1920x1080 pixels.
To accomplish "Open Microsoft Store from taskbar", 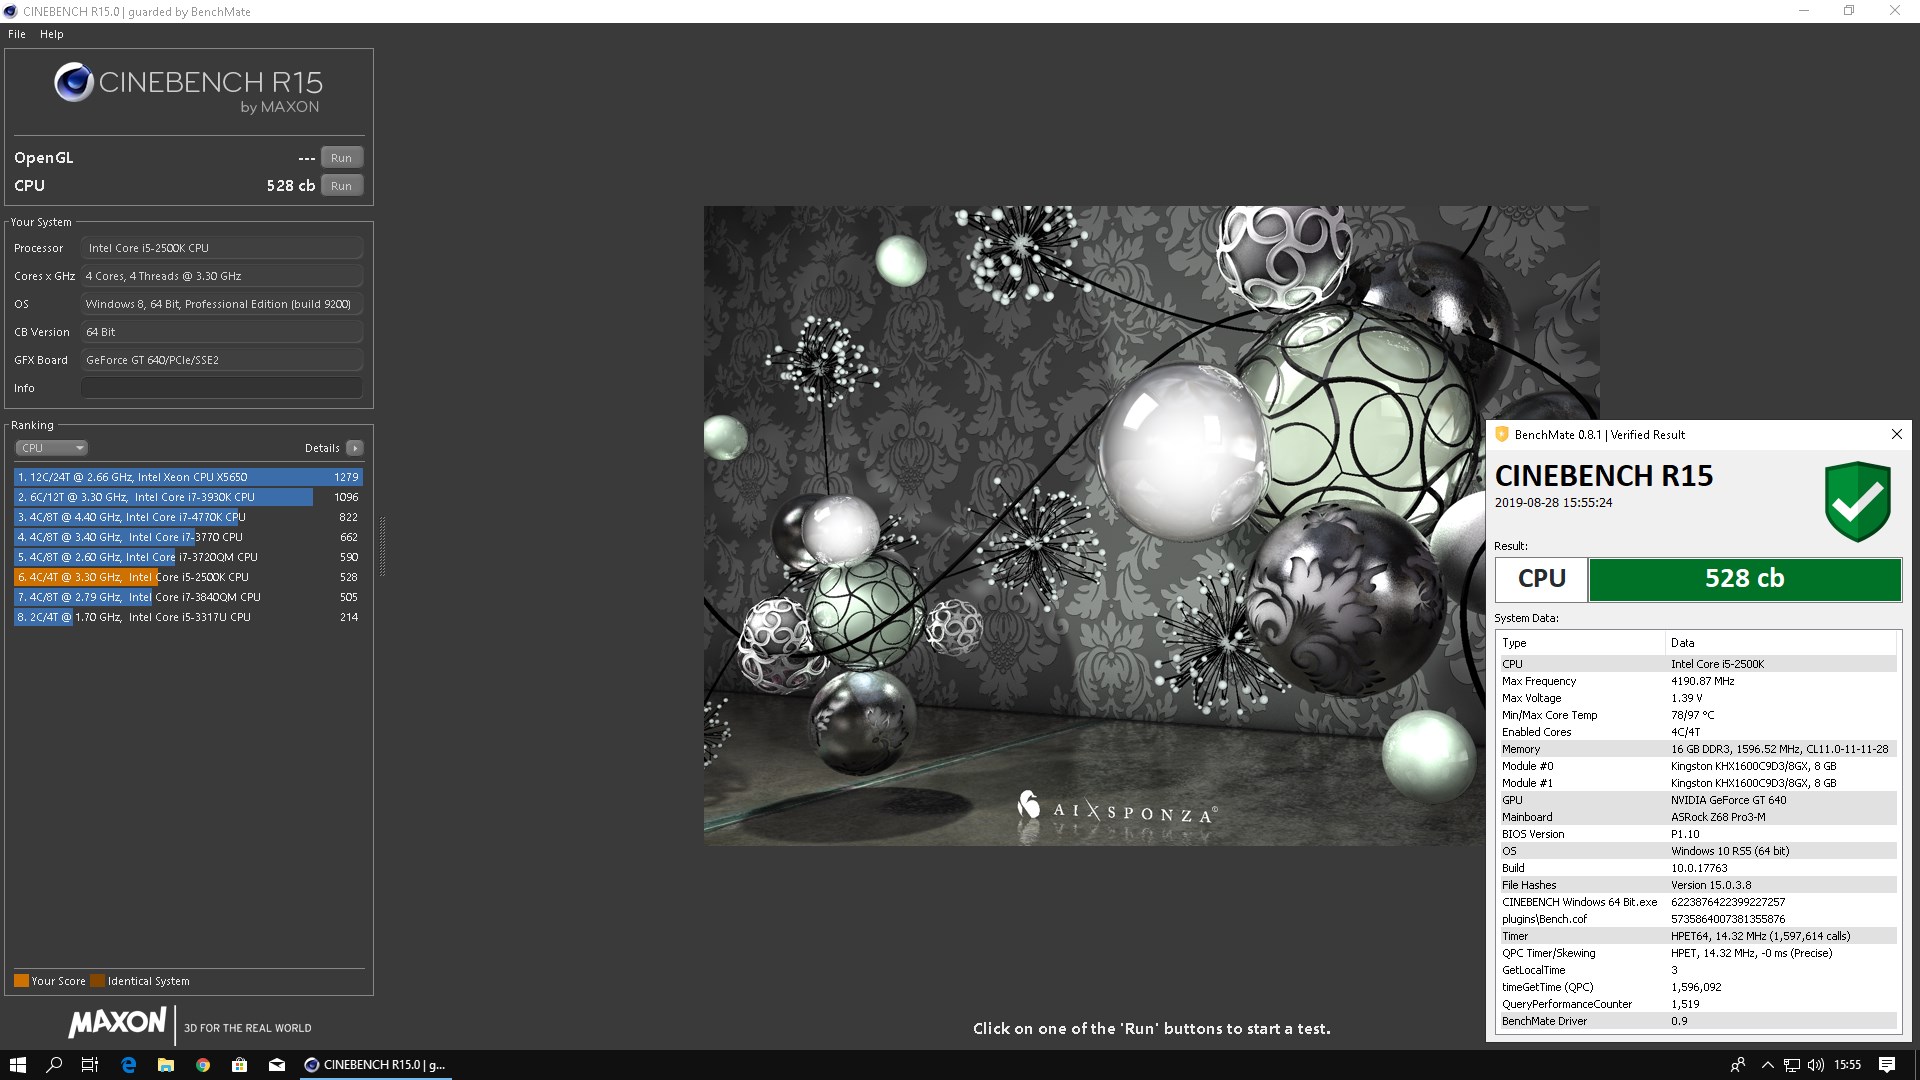I will click(240, 1065).
